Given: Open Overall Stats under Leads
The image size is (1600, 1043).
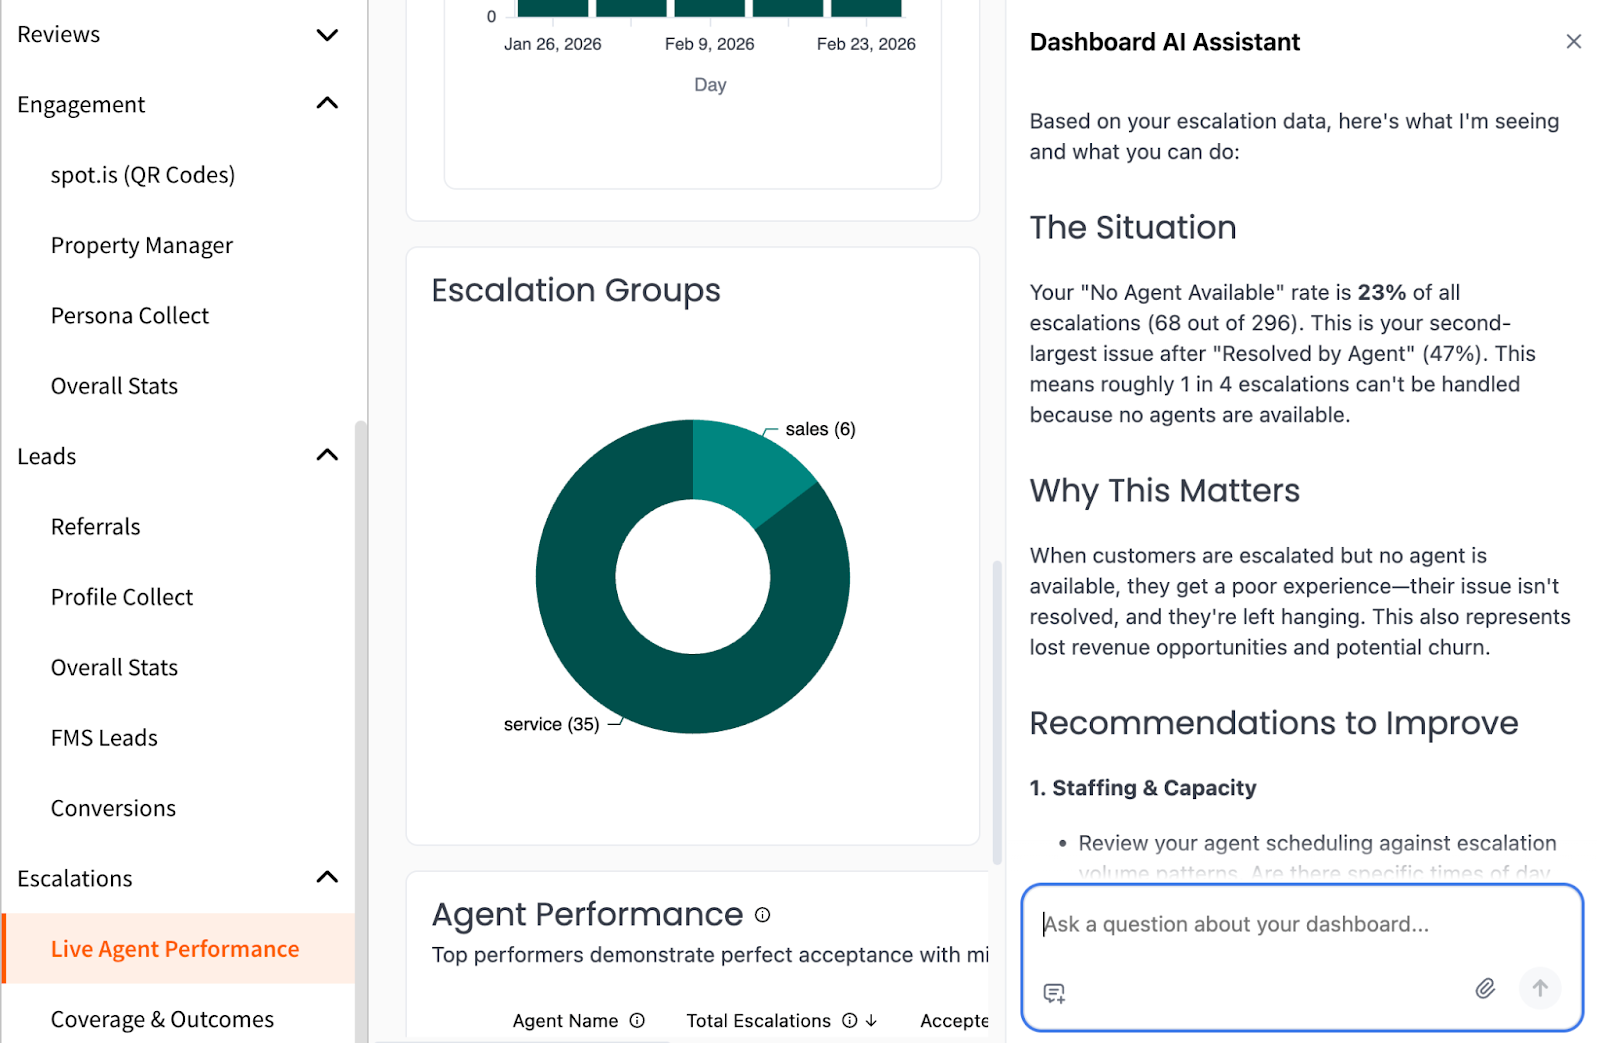Looking at the screenshot, I should 114,667.
